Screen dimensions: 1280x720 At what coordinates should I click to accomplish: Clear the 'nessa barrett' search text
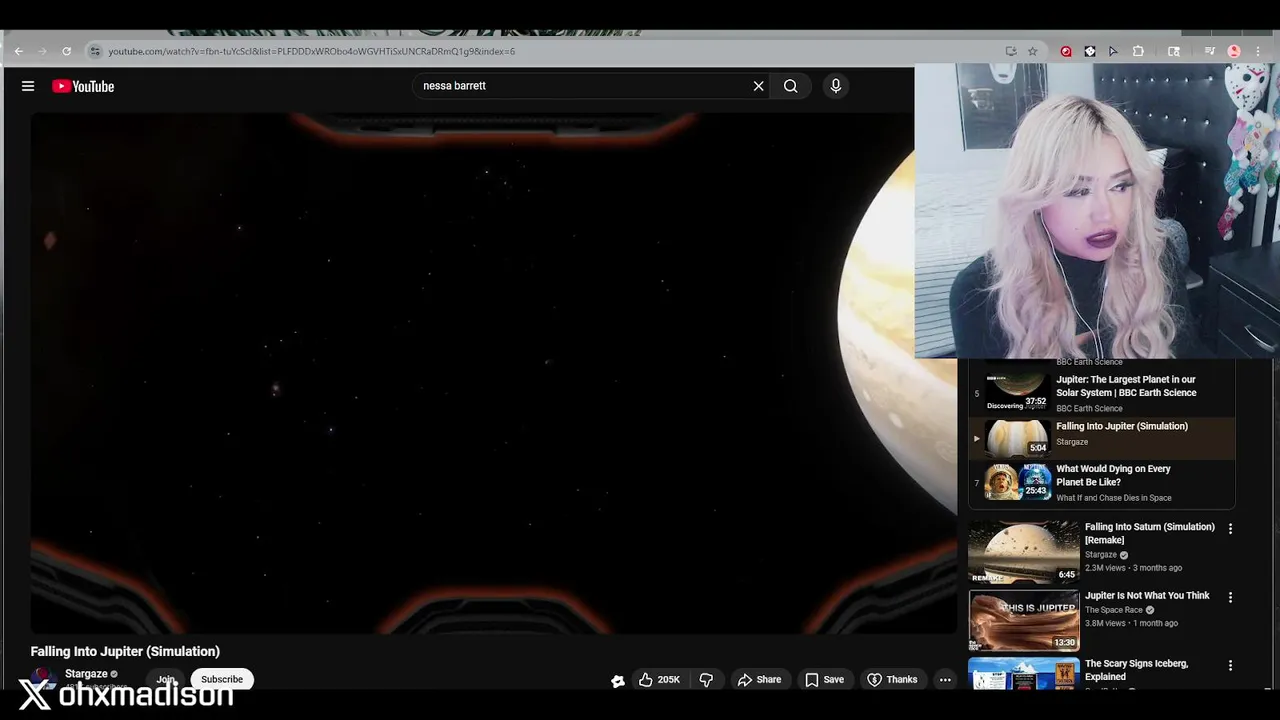click(x=758, y=86)
